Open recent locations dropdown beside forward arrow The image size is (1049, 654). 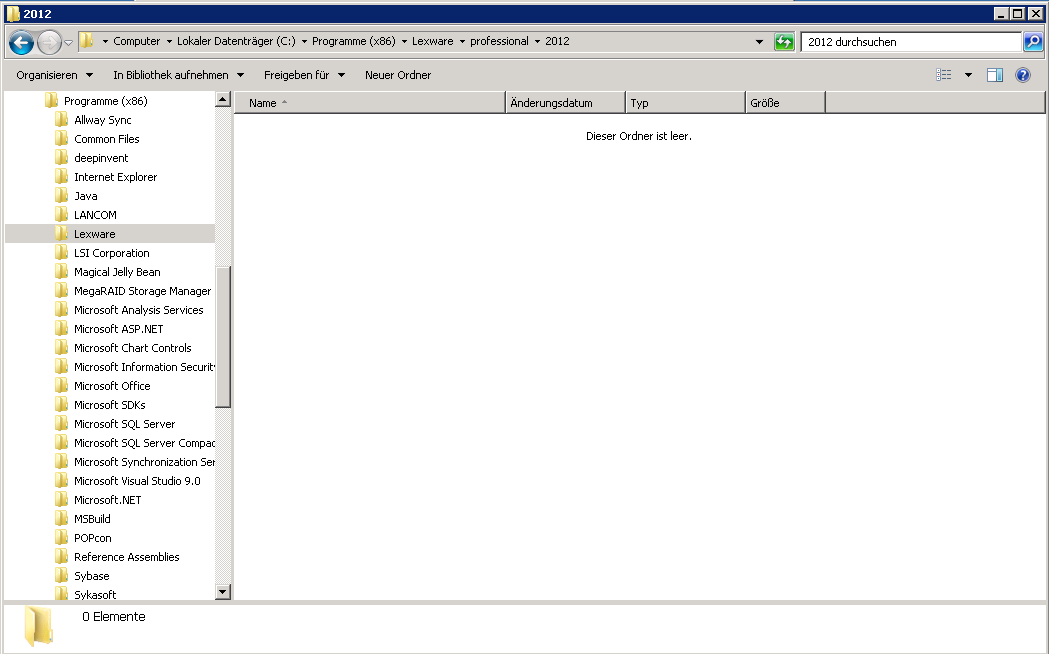pyautogui.click(x=68, y=43)
